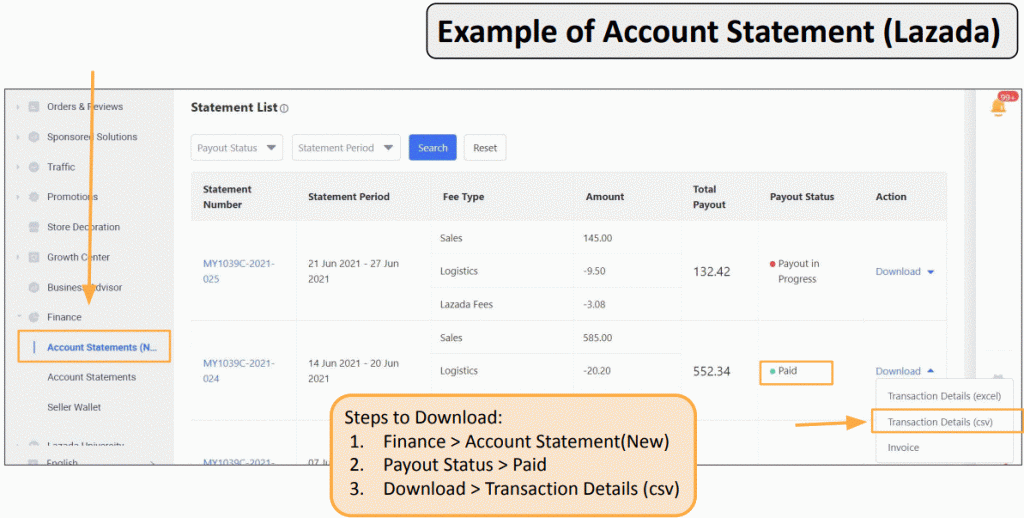Viewport: 1024px width, 518px height.
Task: Expand the Promotions menu arrow
Action: [x=18, y=197]
